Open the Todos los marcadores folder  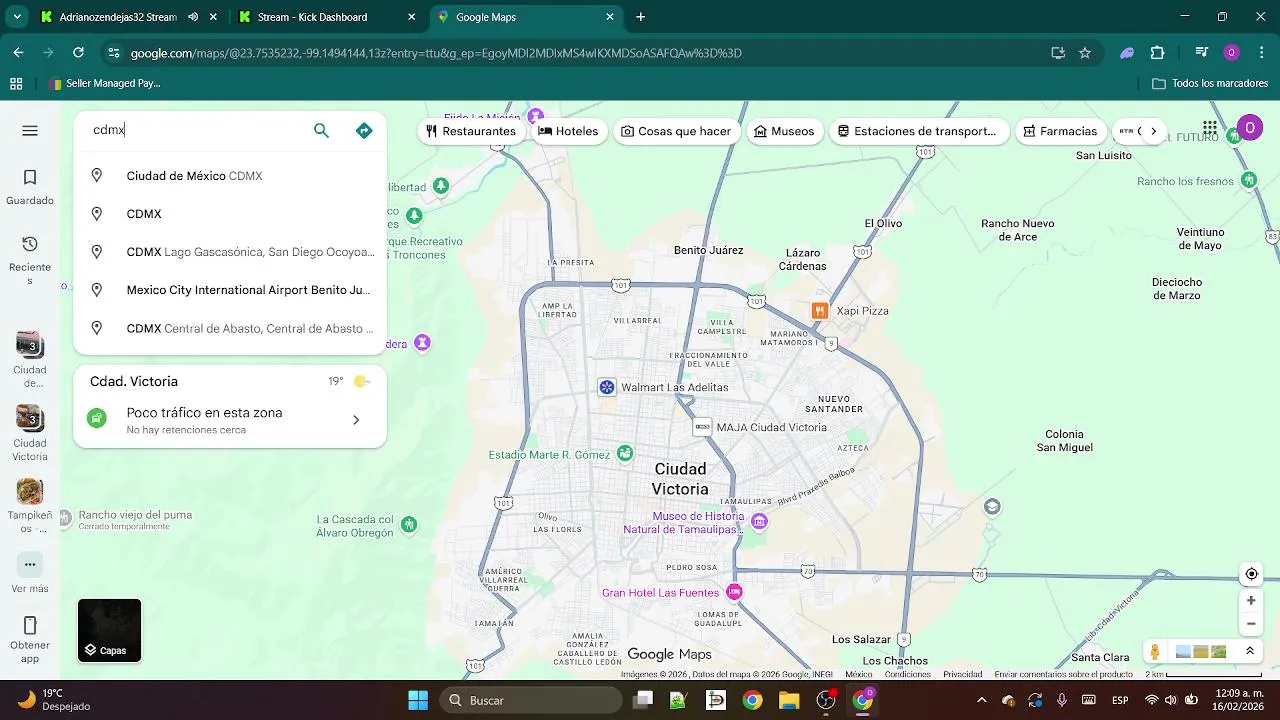pos(1210,84)
